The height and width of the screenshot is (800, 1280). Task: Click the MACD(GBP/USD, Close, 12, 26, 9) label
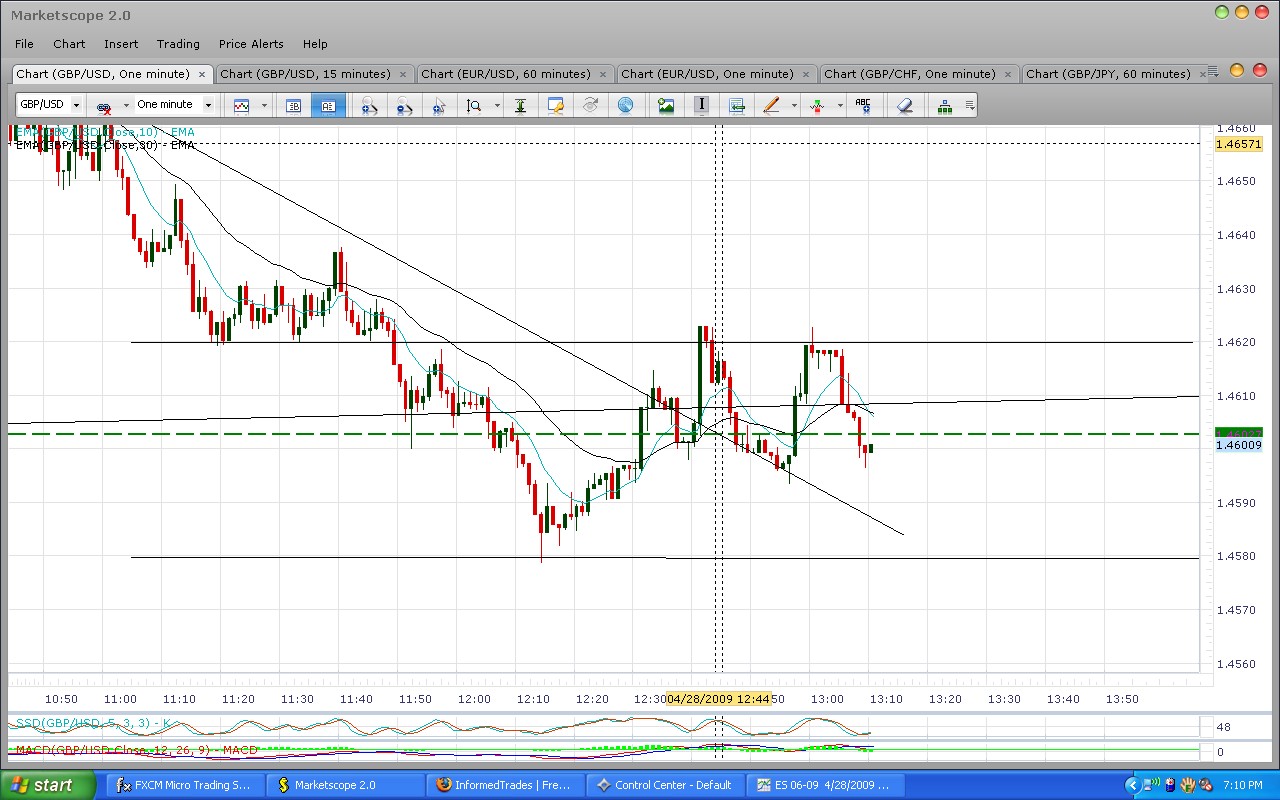tap(136, 750)
